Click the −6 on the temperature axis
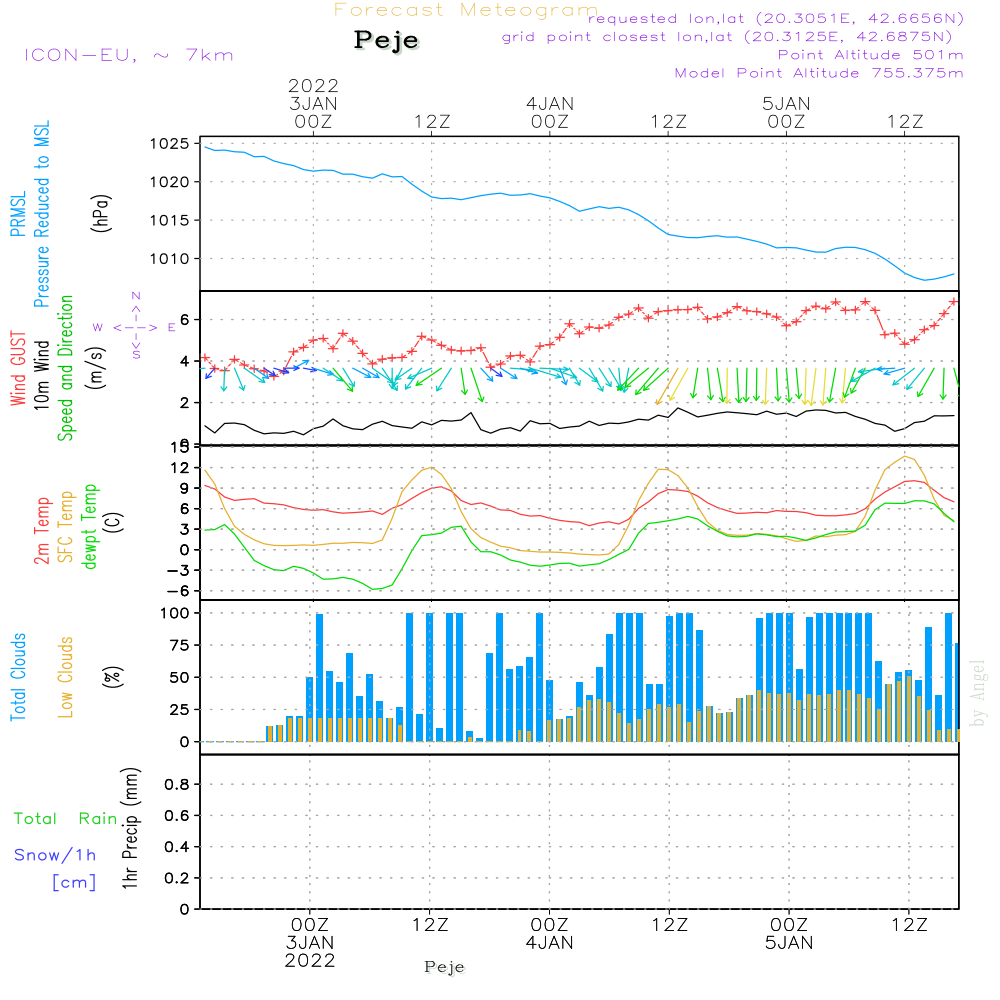Screen dimensions: 1000x1000 (x=179, y=591)
